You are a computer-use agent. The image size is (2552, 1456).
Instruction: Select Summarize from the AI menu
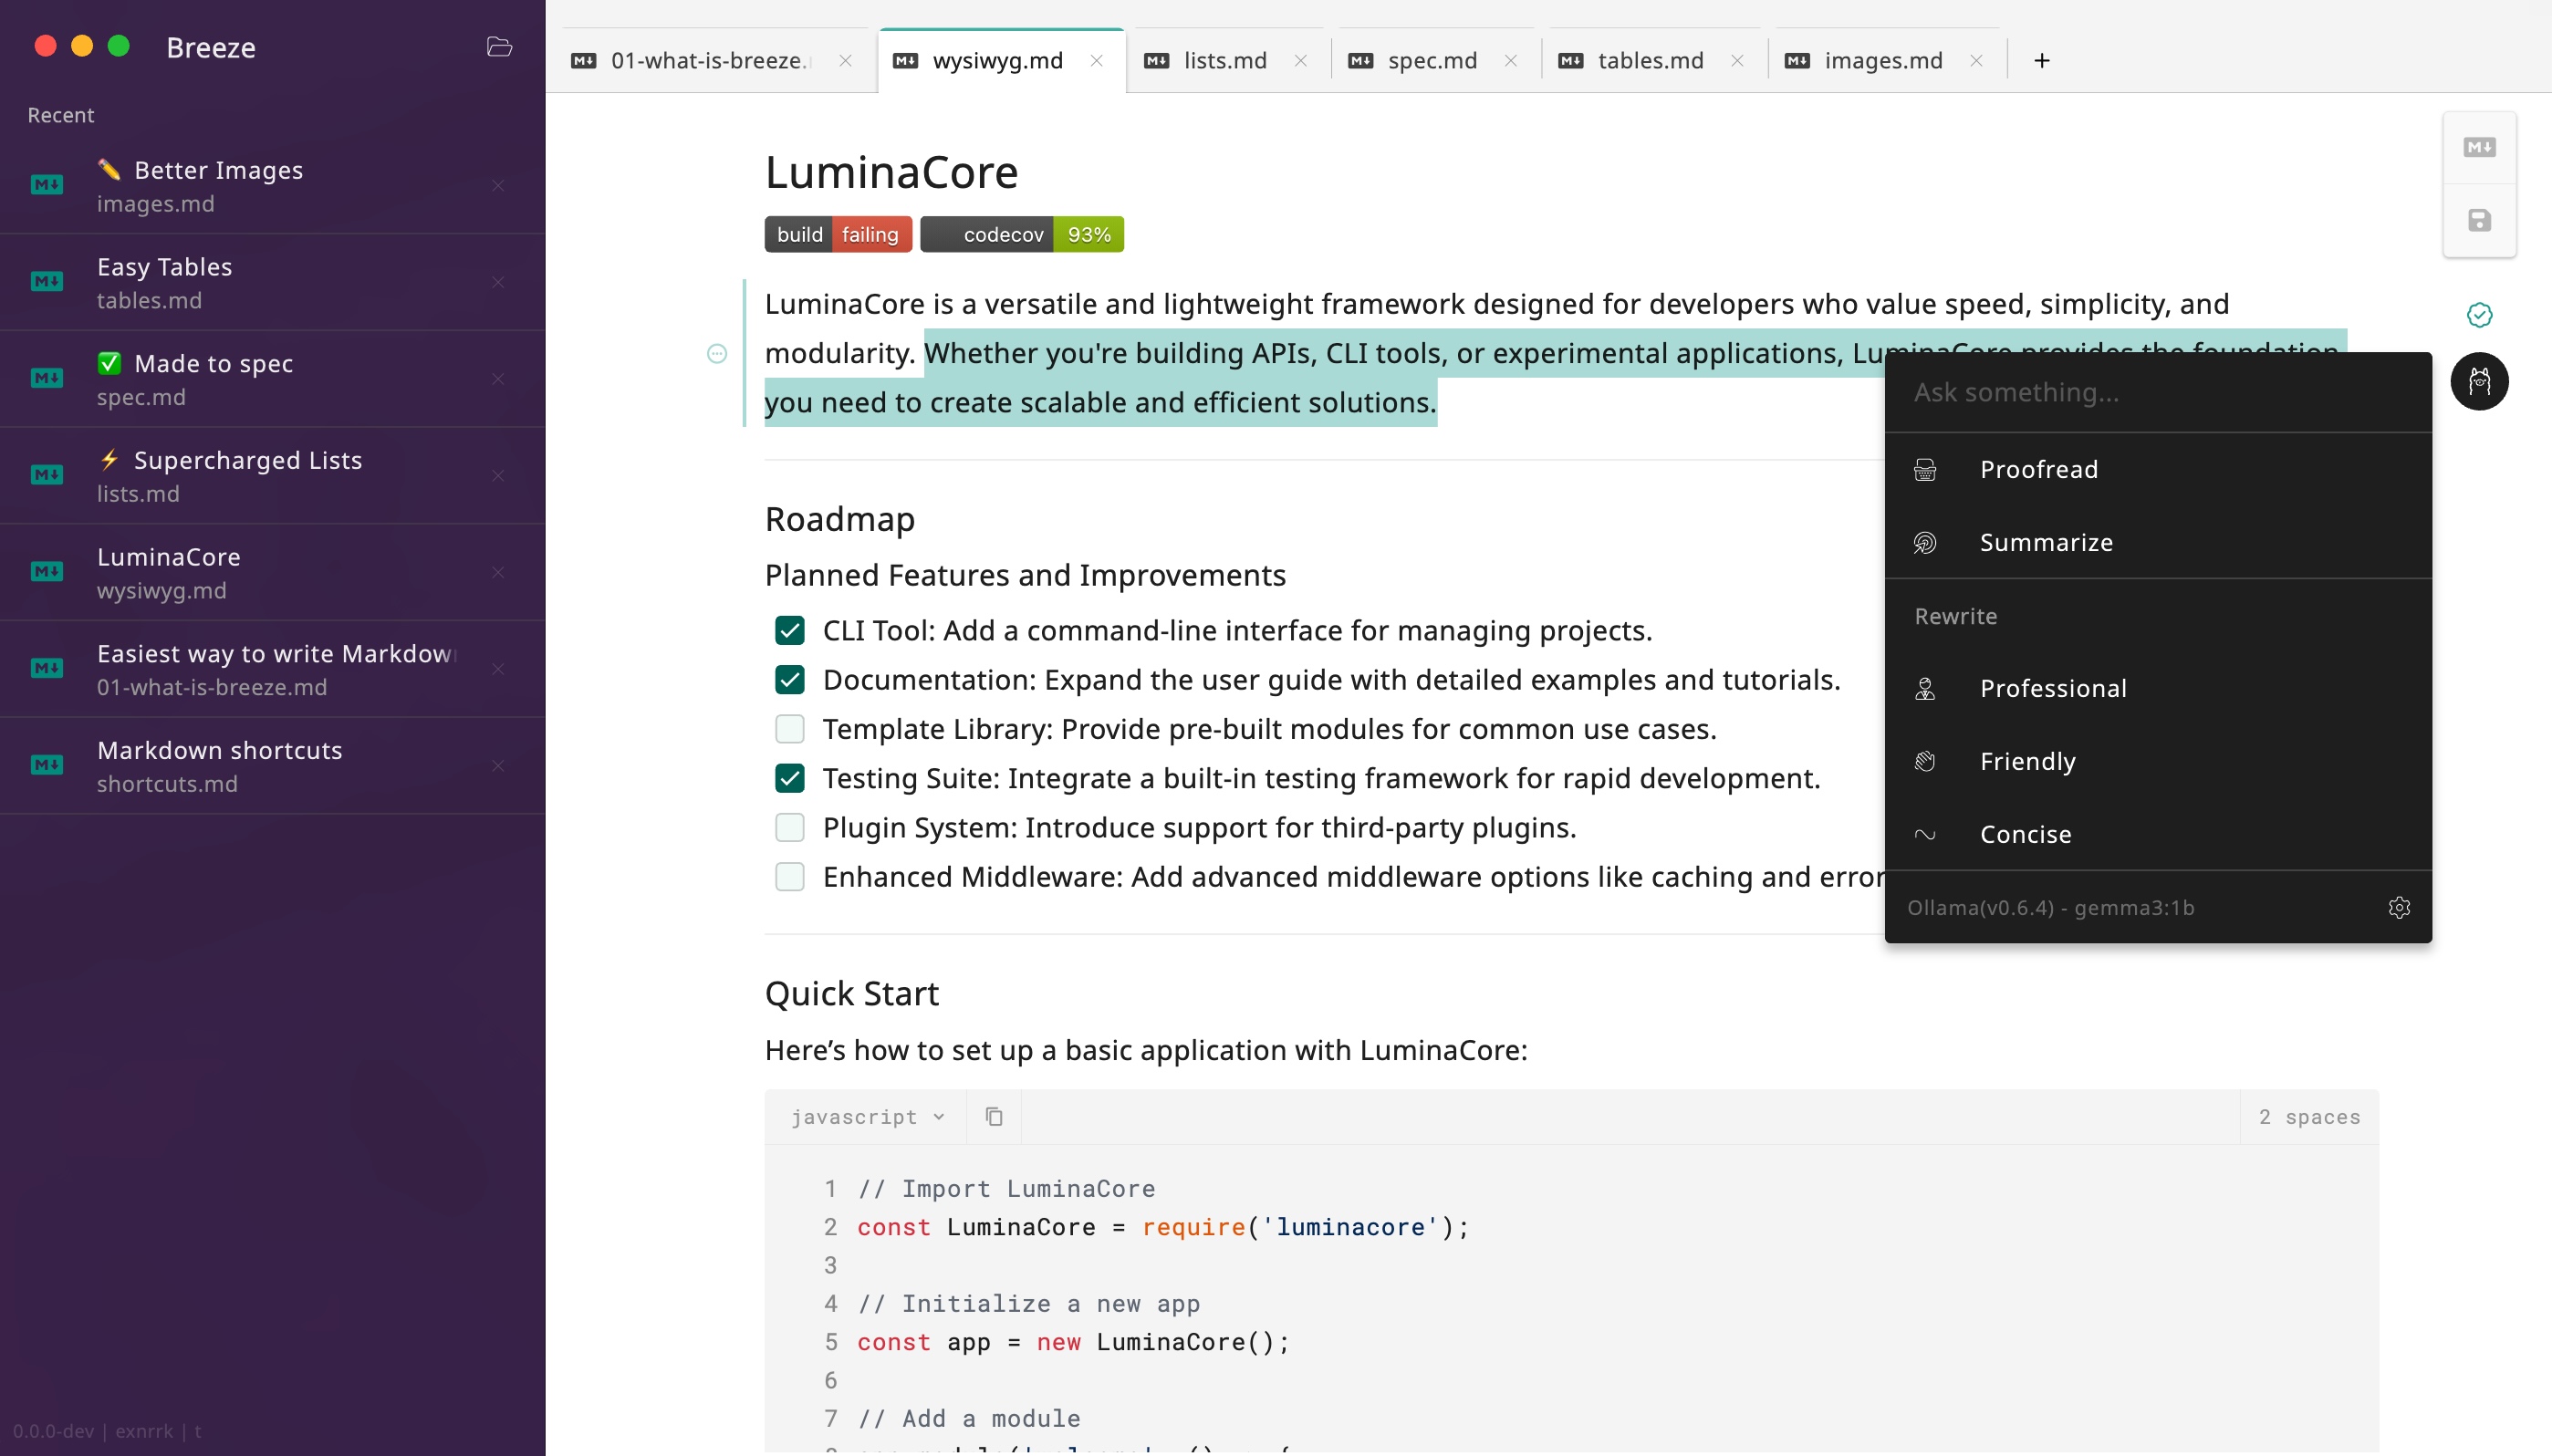point(2044,541)
